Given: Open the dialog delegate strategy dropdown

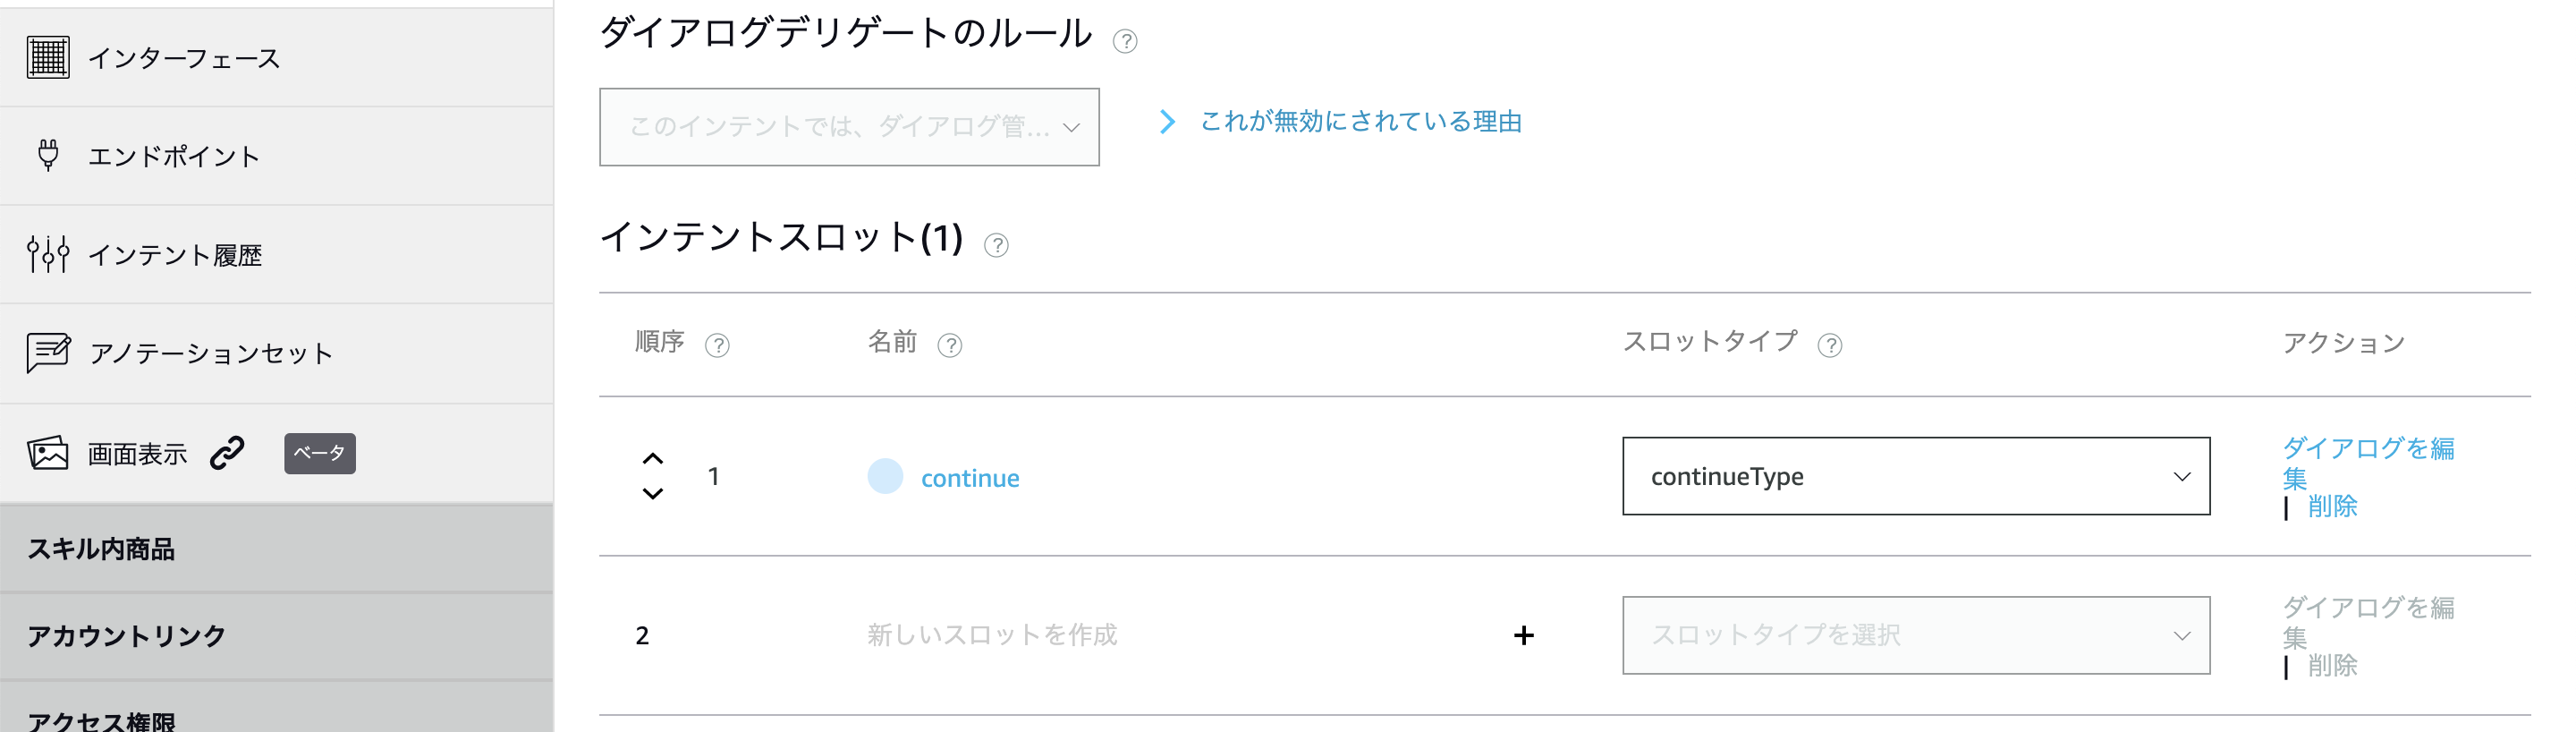Looking at the screenshot, I should pos(849,127).
